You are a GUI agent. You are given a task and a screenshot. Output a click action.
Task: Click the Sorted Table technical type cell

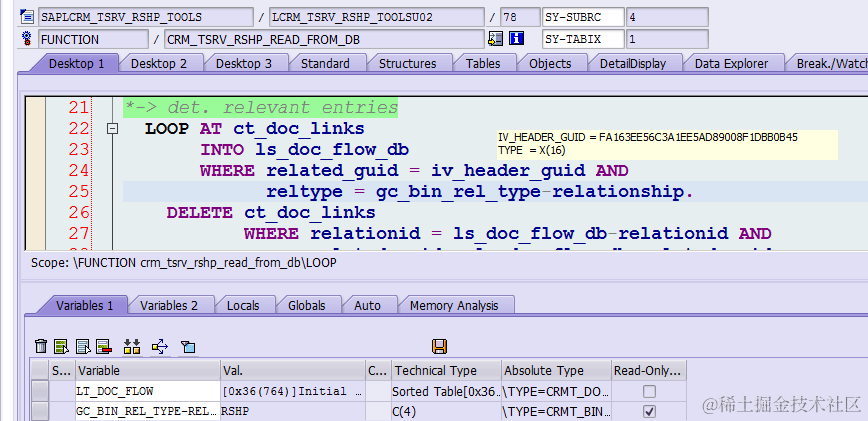point(446,392)
